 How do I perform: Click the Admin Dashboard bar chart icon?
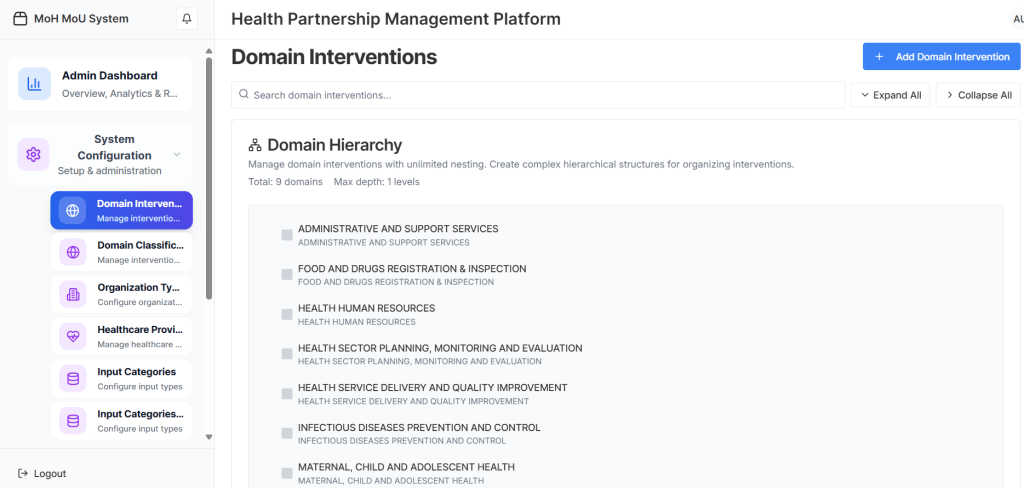[34, 84]
